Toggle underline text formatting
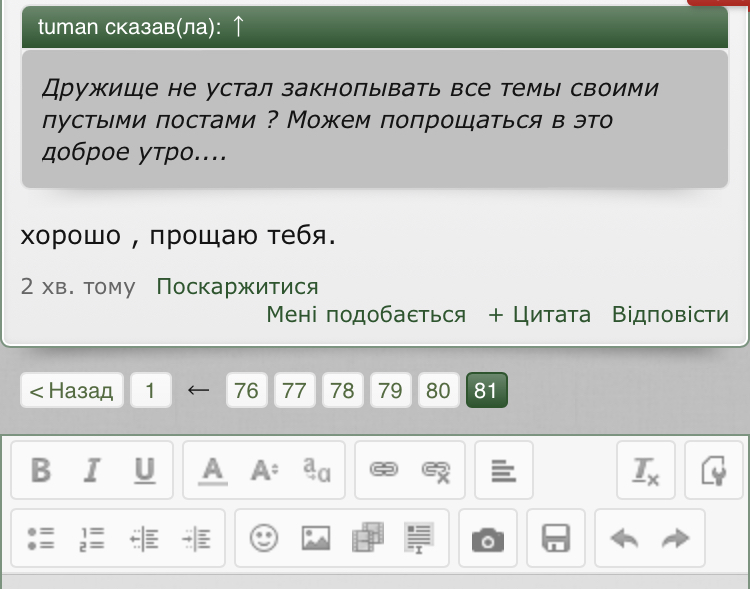This screenshot has height=589, width=750. click(145, 470)
